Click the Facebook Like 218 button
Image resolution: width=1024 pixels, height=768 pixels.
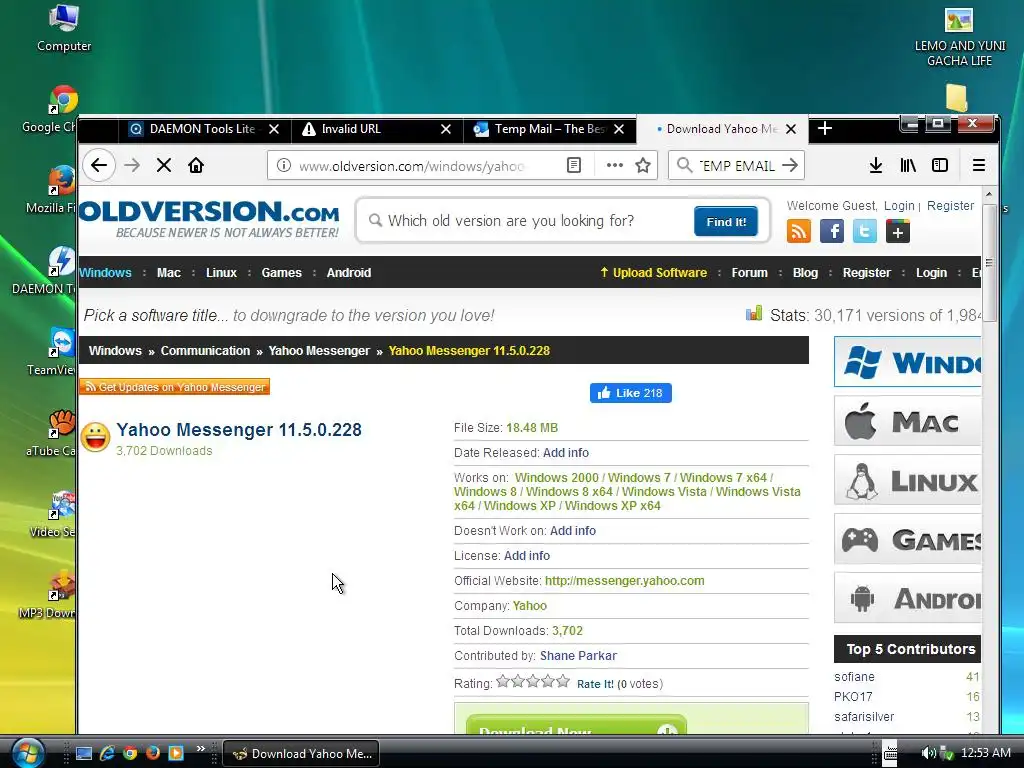630,393
